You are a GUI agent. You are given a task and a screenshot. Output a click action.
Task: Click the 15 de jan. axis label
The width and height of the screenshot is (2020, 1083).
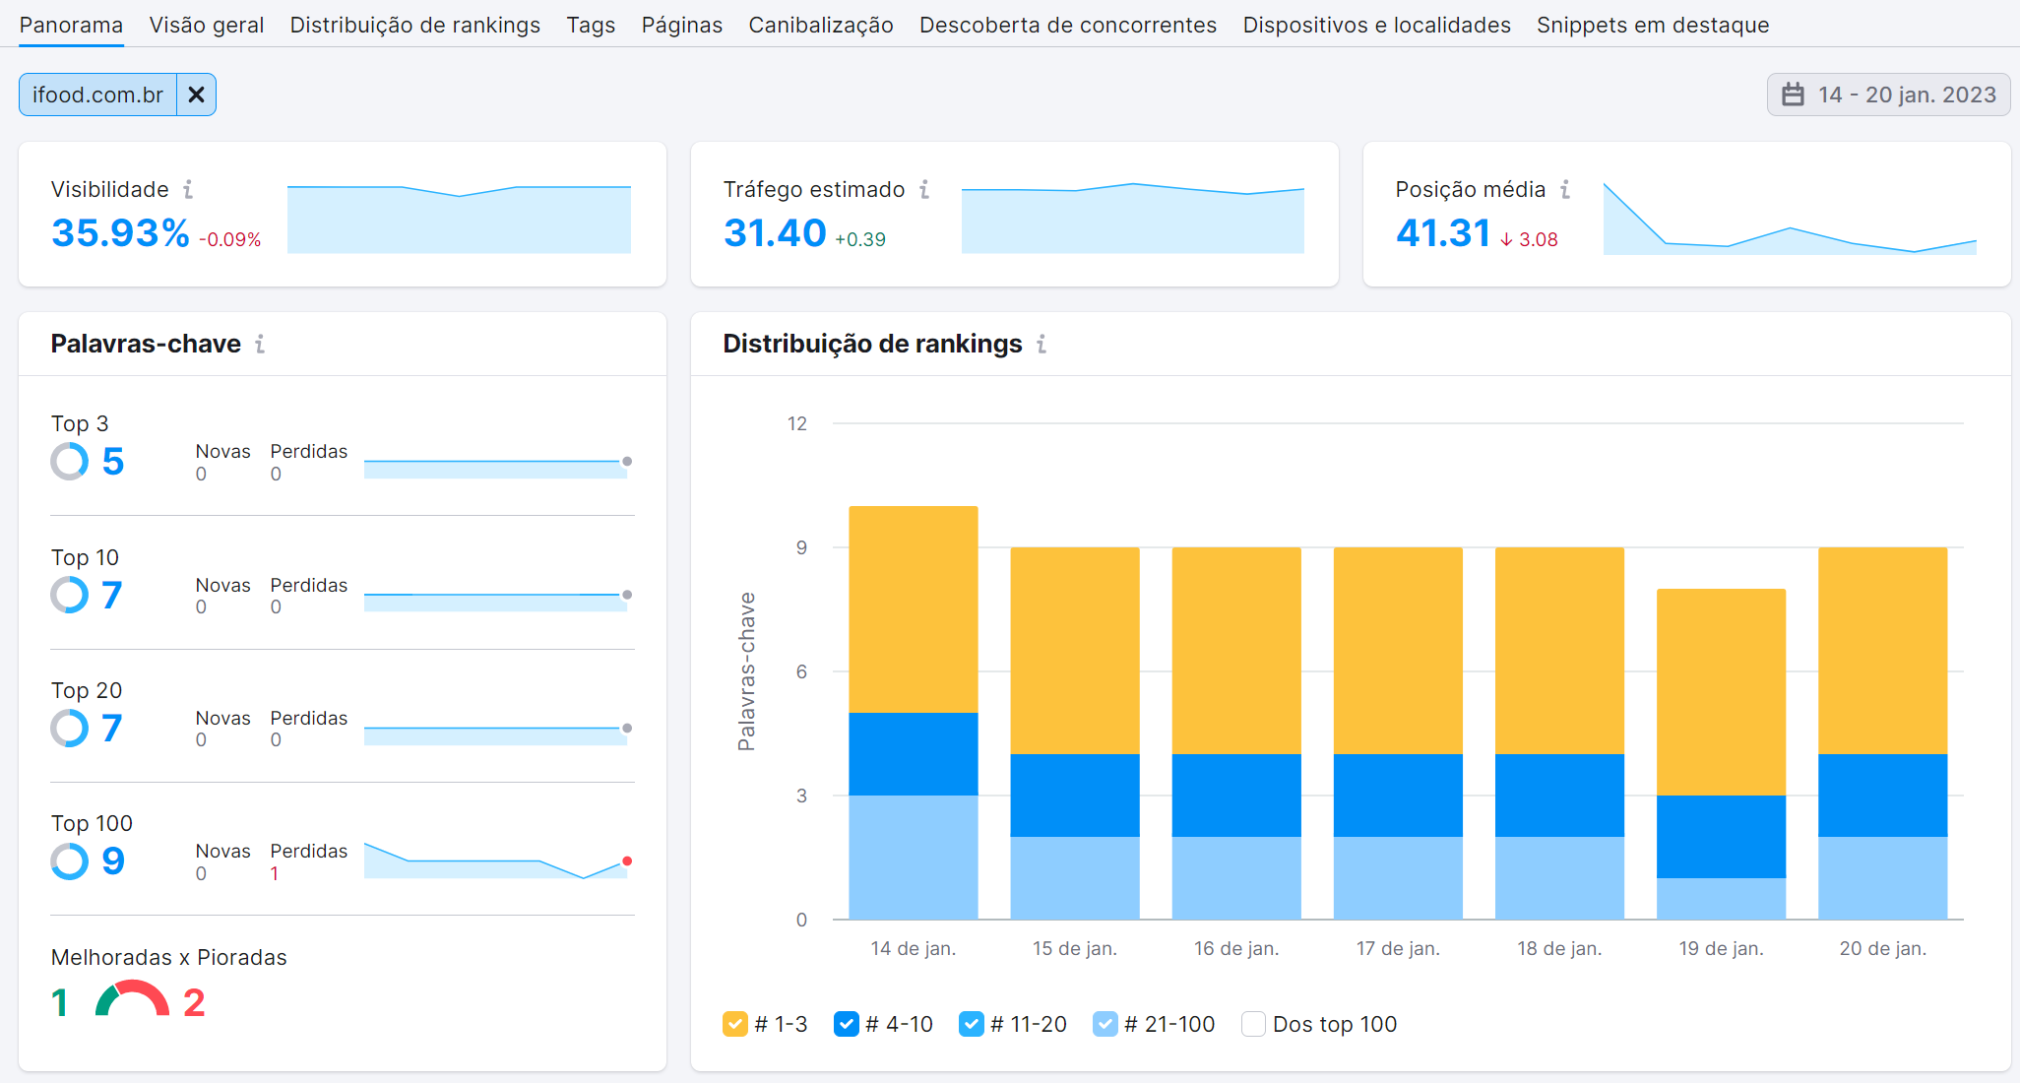point(1075,948)
